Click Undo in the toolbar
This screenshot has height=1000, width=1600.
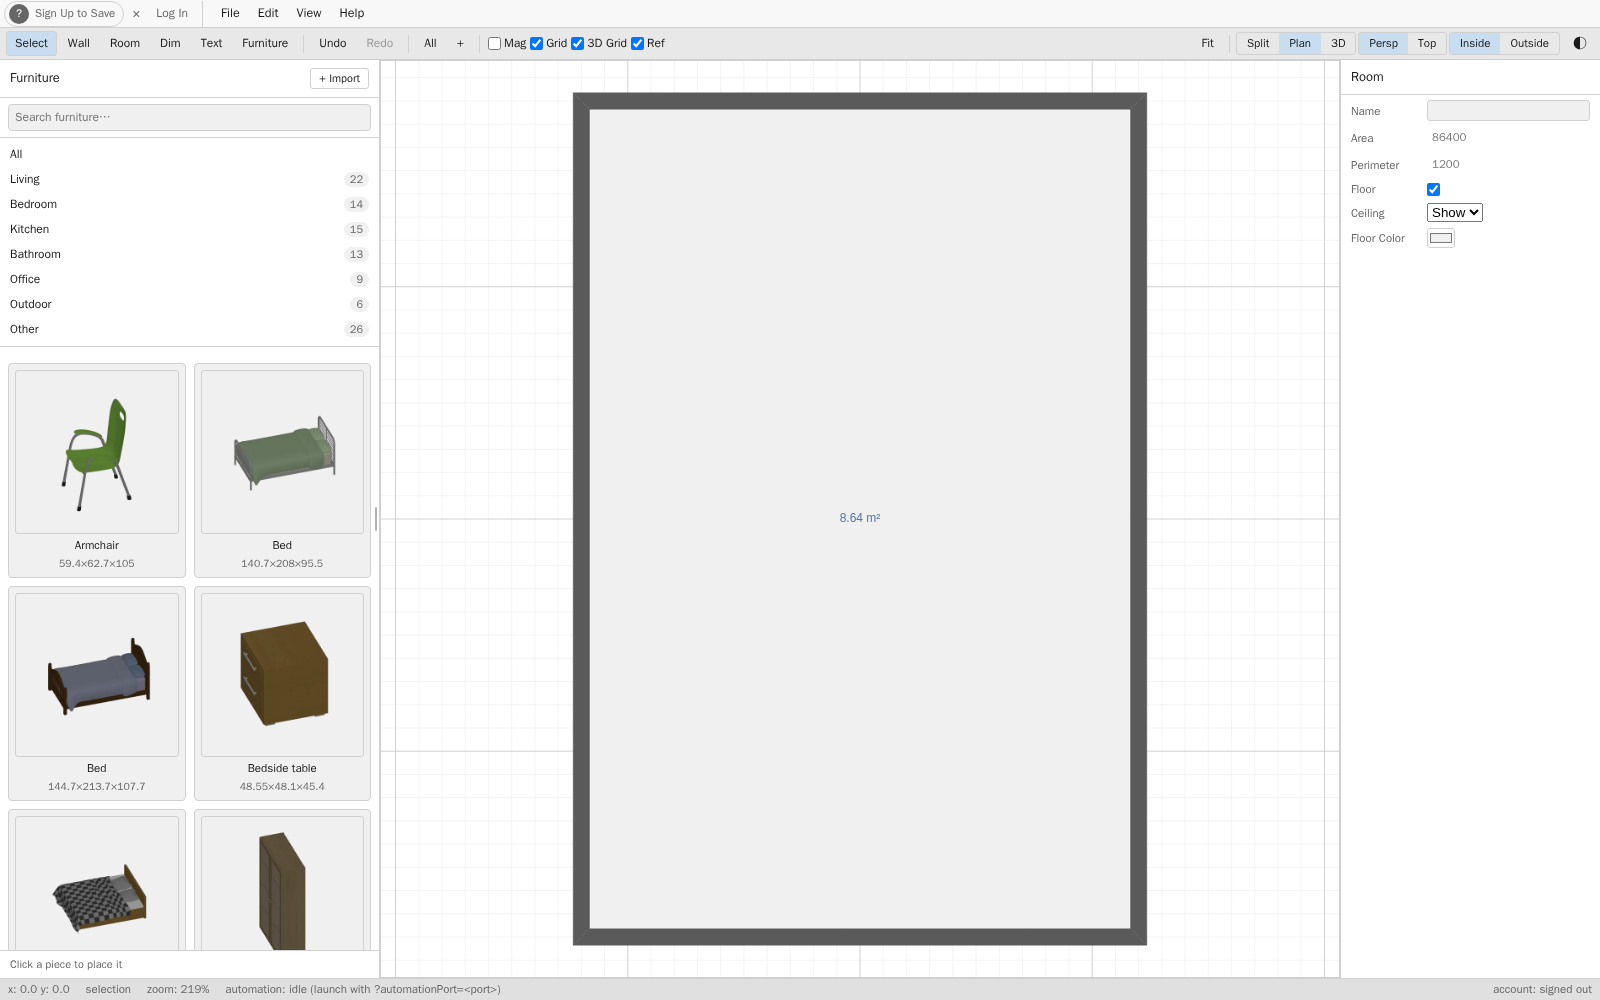333,43
